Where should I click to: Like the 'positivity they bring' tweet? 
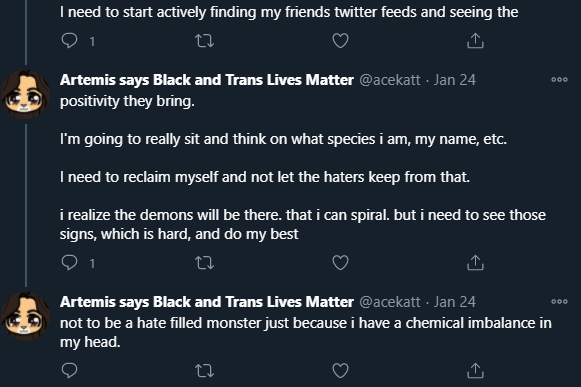(340, 263)
